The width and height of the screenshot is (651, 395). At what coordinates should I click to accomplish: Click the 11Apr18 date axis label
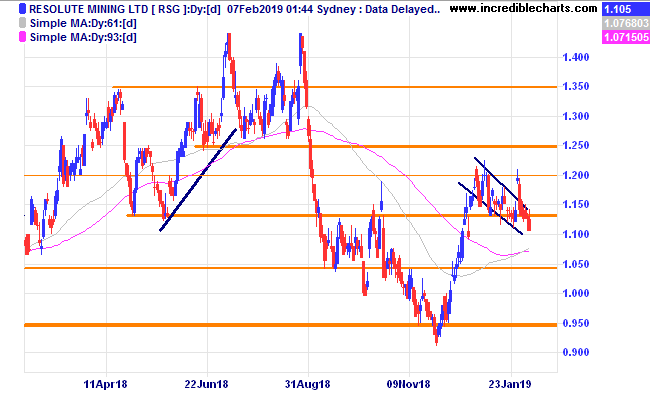tap(105, 384)
